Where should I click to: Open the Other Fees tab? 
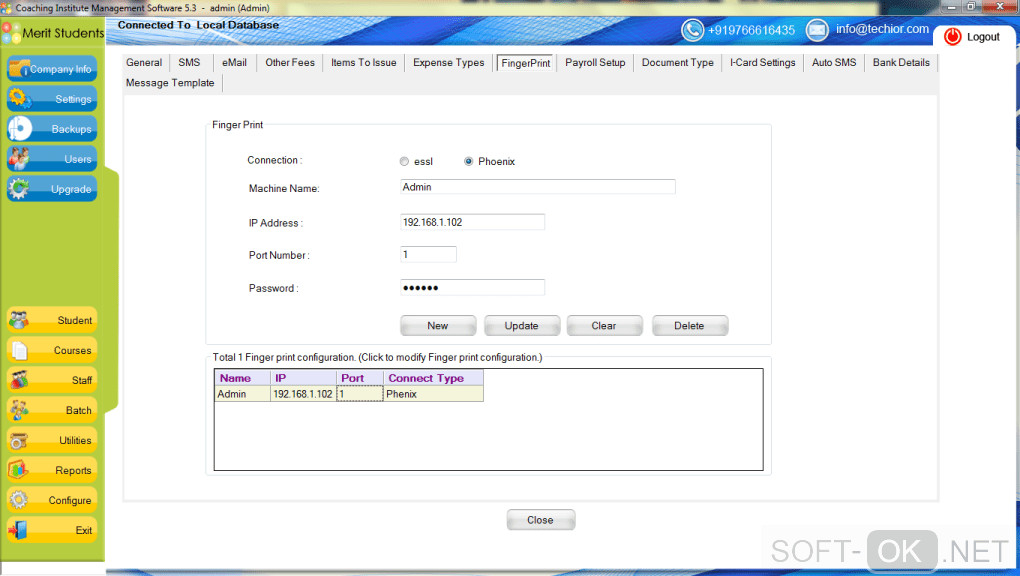point(289,62)
